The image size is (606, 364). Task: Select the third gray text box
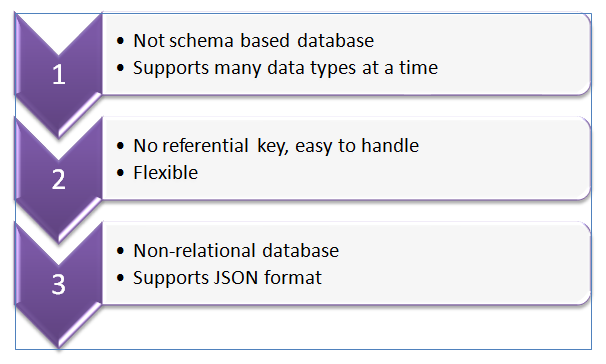tap(346, 264)
